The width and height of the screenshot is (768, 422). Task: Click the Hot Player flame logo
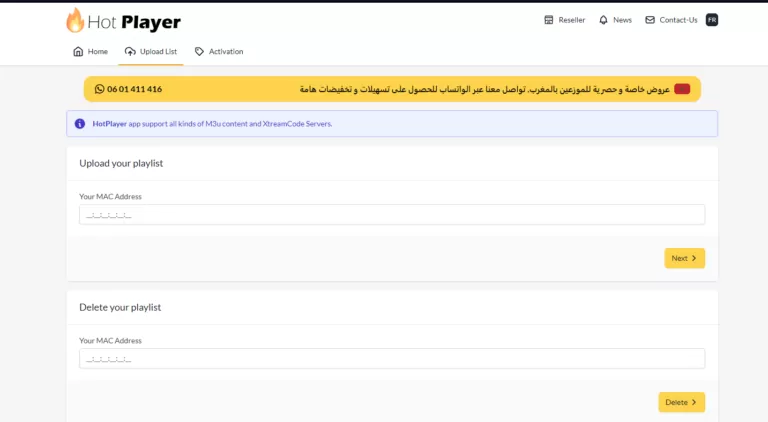(75, 20)
